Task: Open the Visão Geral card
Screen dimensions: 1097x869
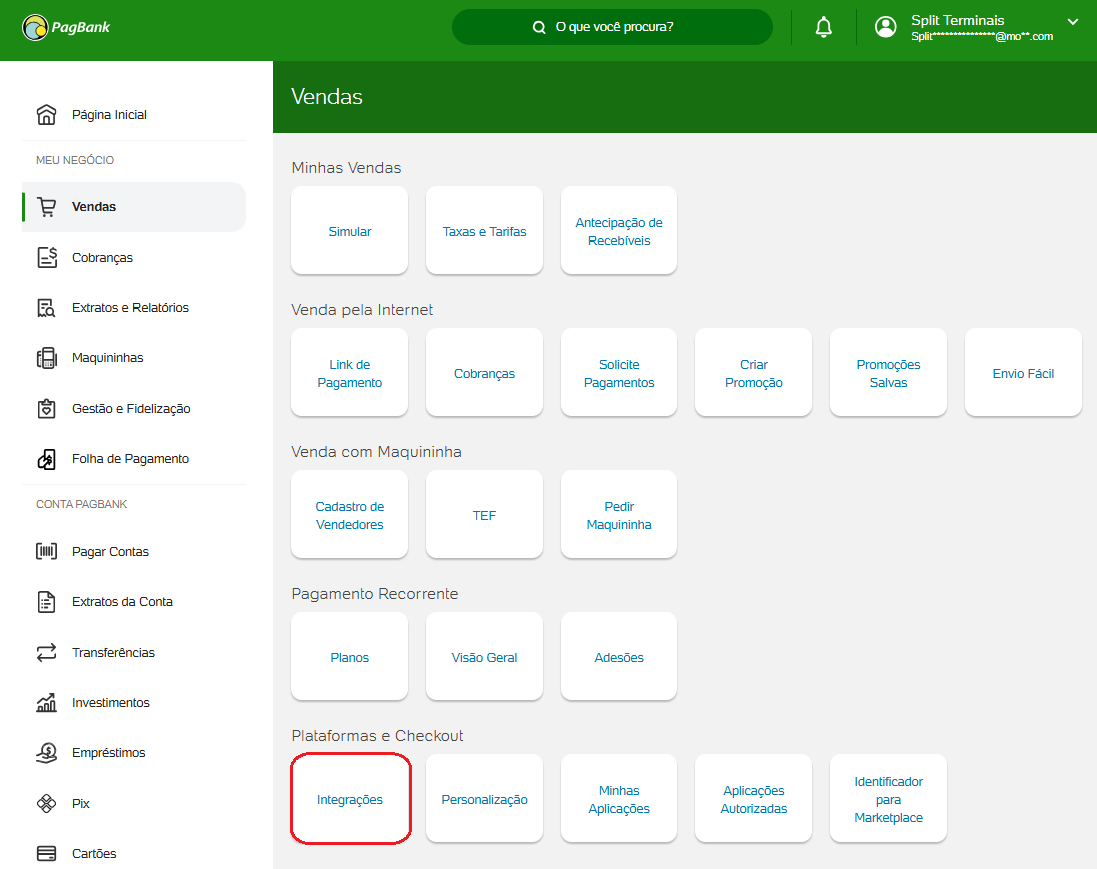Action: [484, 657]
